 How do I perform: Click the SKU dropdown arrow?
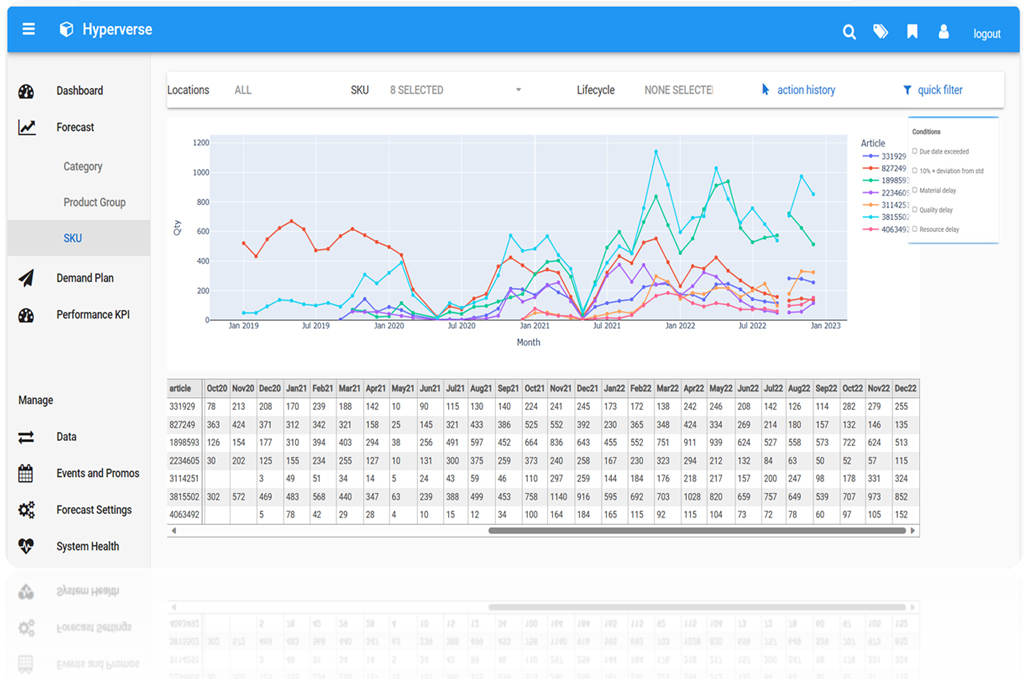point(518,90)
